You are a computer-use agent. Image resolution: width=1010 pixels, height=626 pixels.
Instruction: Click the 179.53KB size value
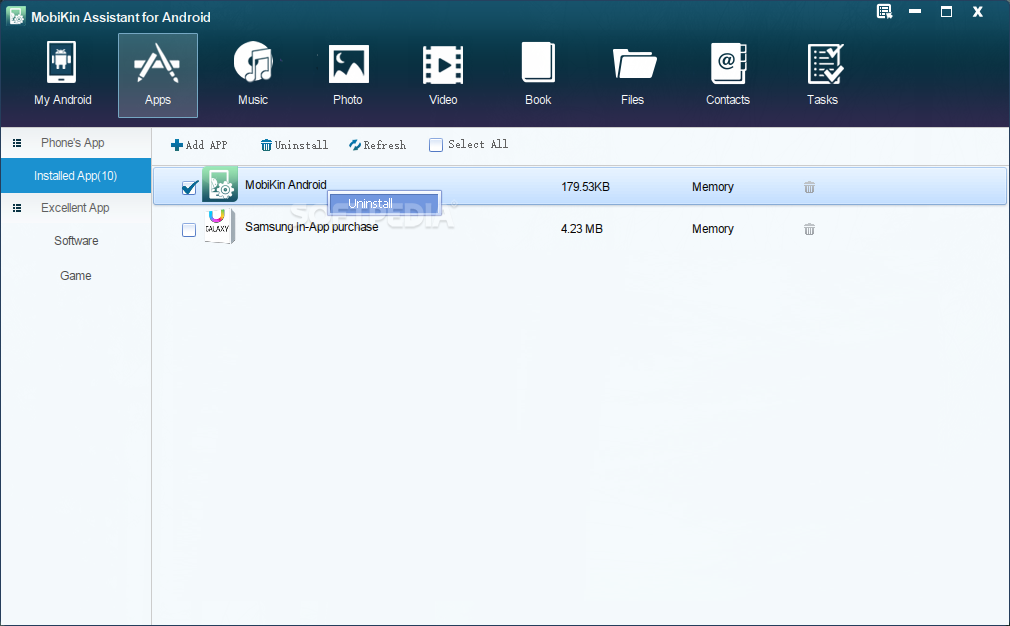[x=586, y=187]
